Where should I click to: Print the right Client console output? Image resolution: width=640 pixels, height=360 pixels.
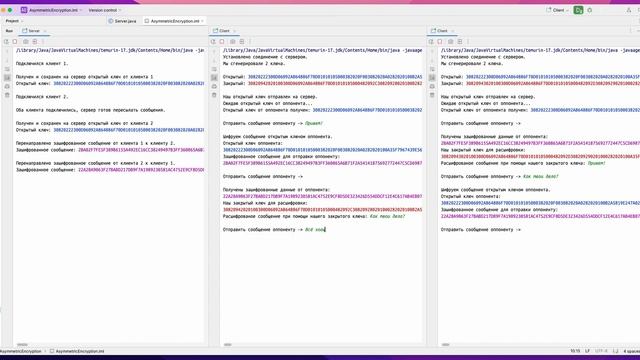[432, 87]
